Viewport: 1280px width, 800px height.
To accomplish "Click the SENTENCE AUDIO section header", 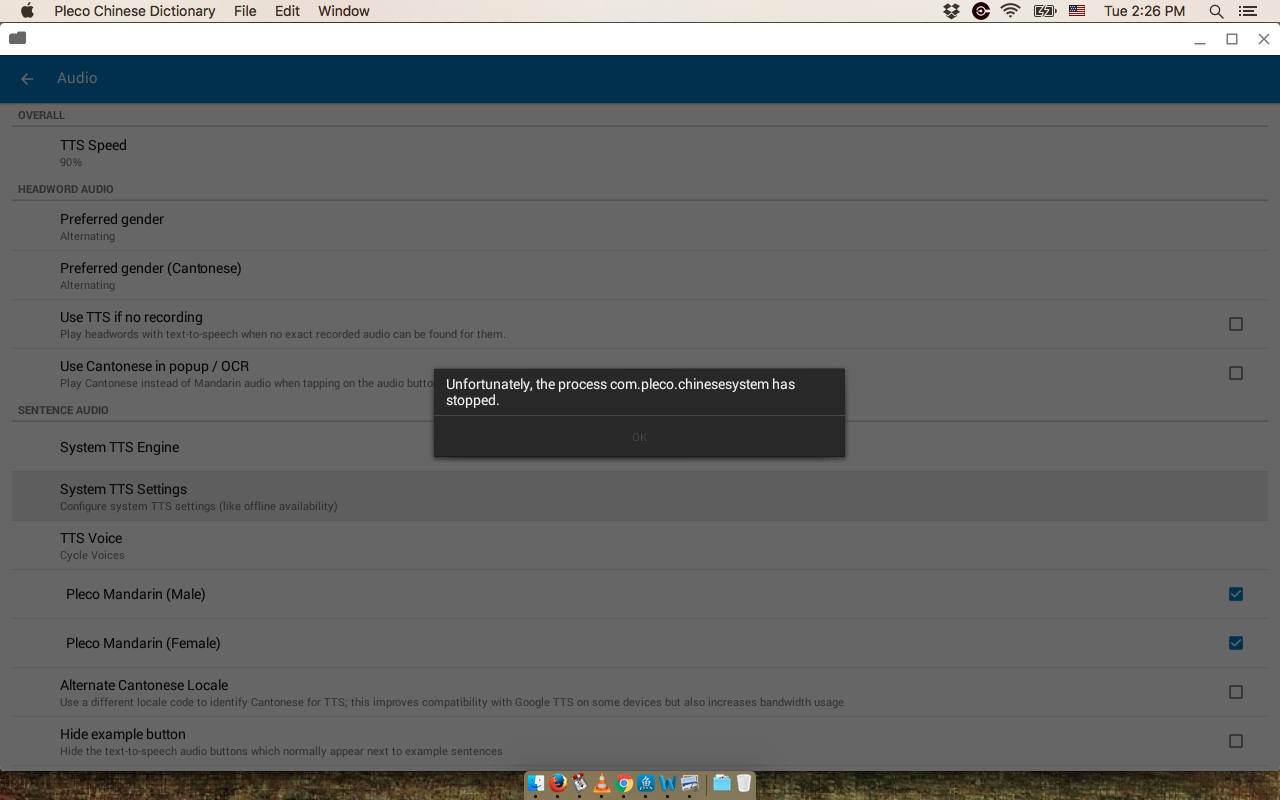I will pyautogui.click(x=63, y=410).
